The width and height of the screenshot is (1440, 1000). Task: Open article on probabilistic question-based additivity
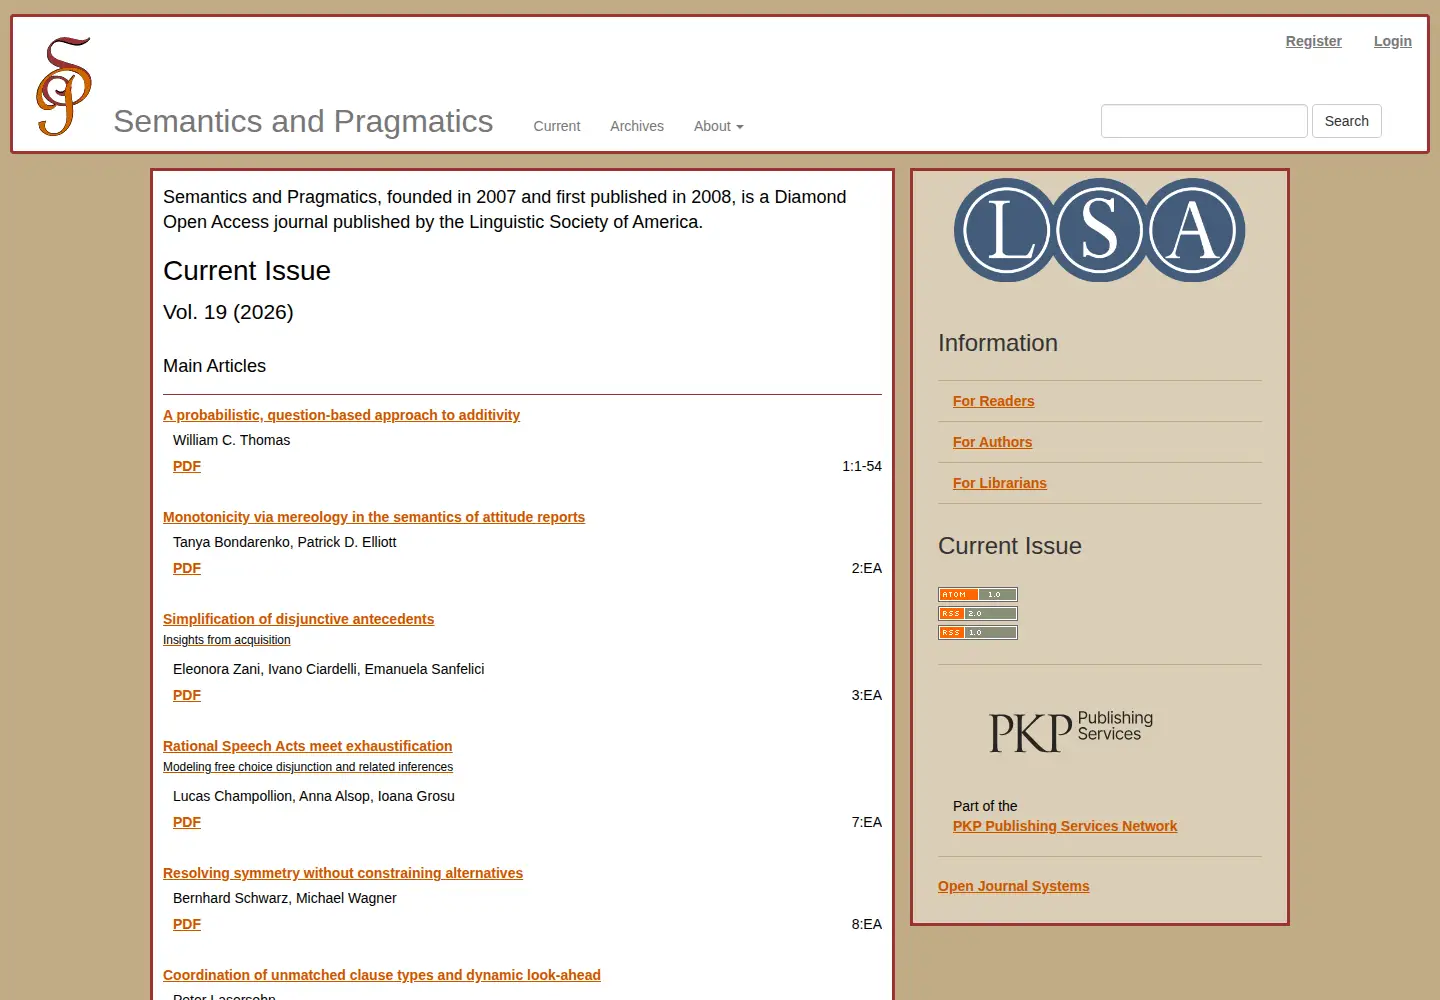[x=341, y=415]
